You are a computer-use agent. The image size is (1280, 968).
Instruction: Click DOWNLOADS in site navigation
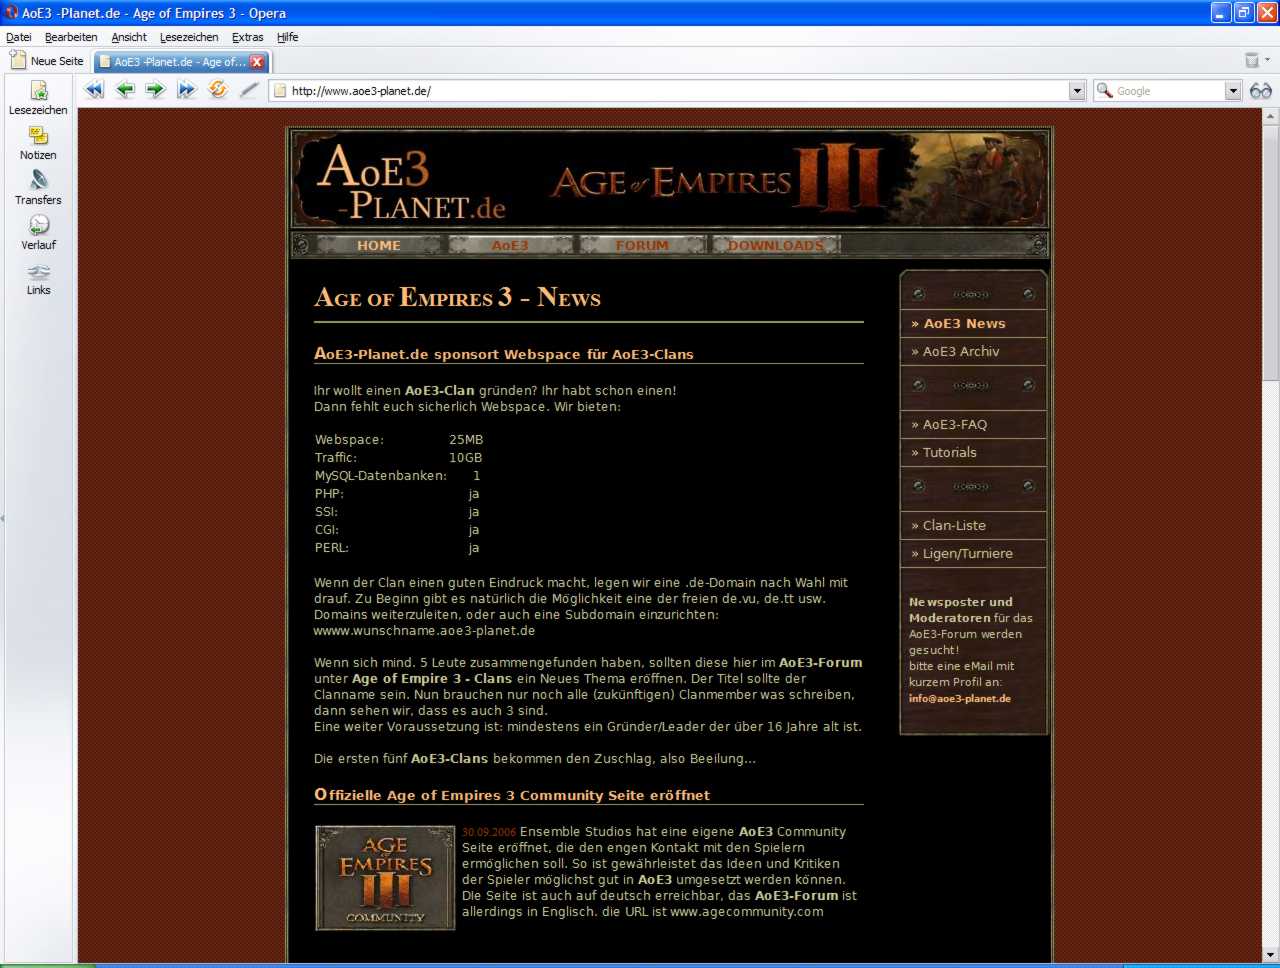pyautogui.click(x=775, y=245)
